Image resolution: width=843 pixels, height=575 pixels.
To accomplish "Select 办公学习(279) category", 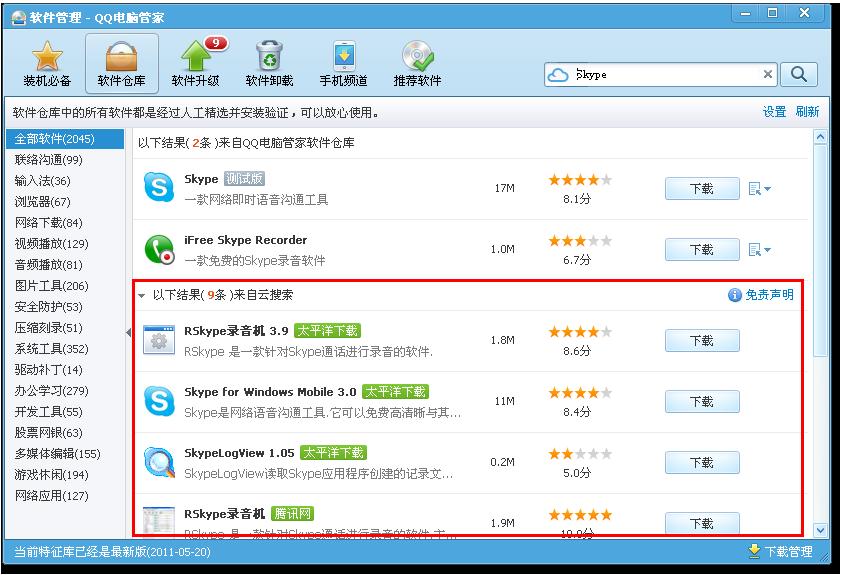I will (x=52, y=391).
